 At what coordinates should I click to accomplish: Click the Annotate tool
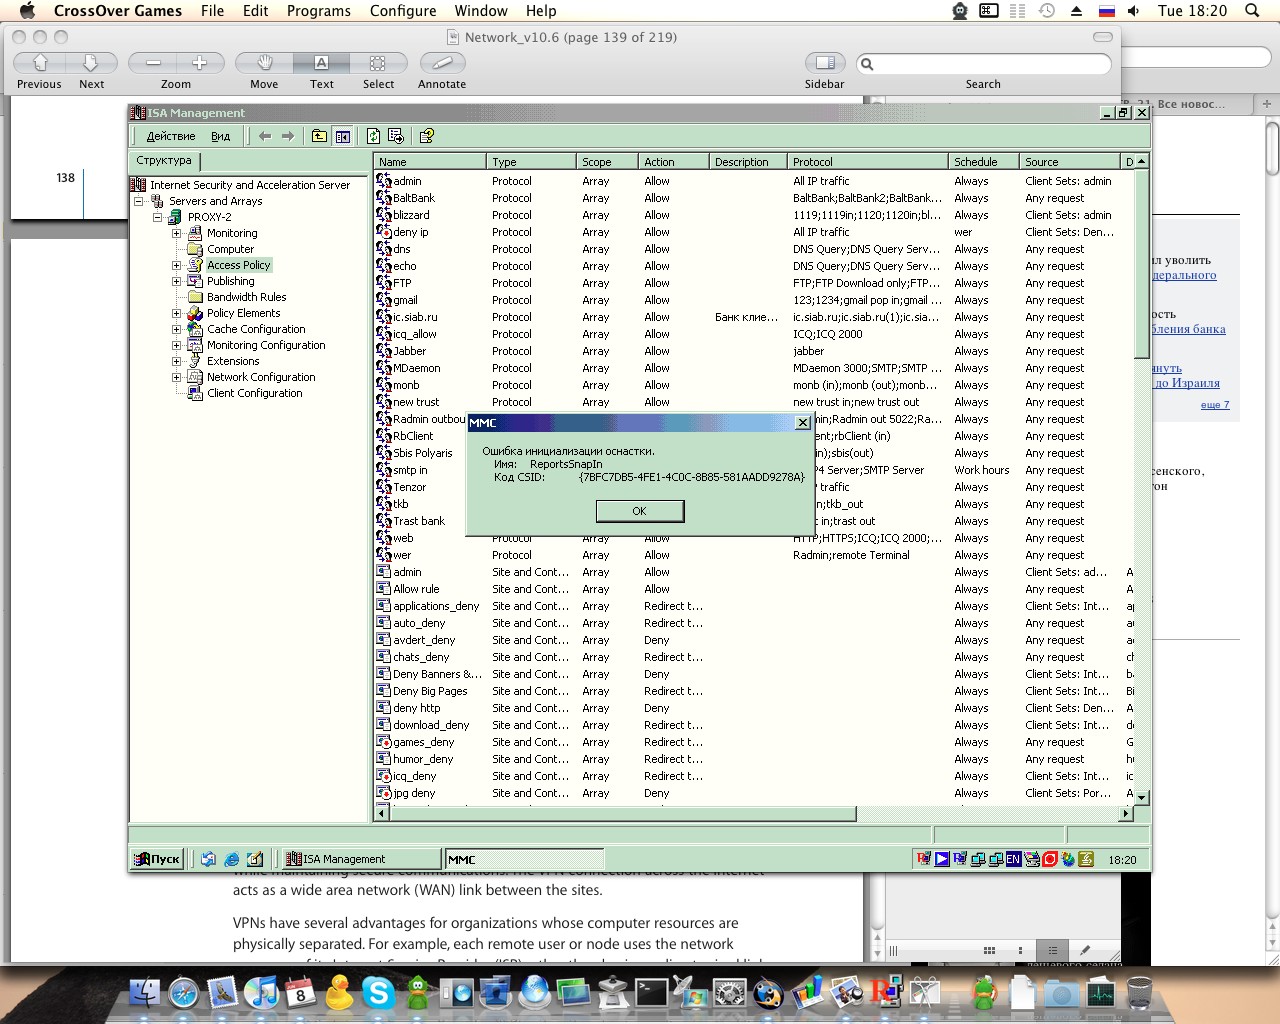point(442,63)
